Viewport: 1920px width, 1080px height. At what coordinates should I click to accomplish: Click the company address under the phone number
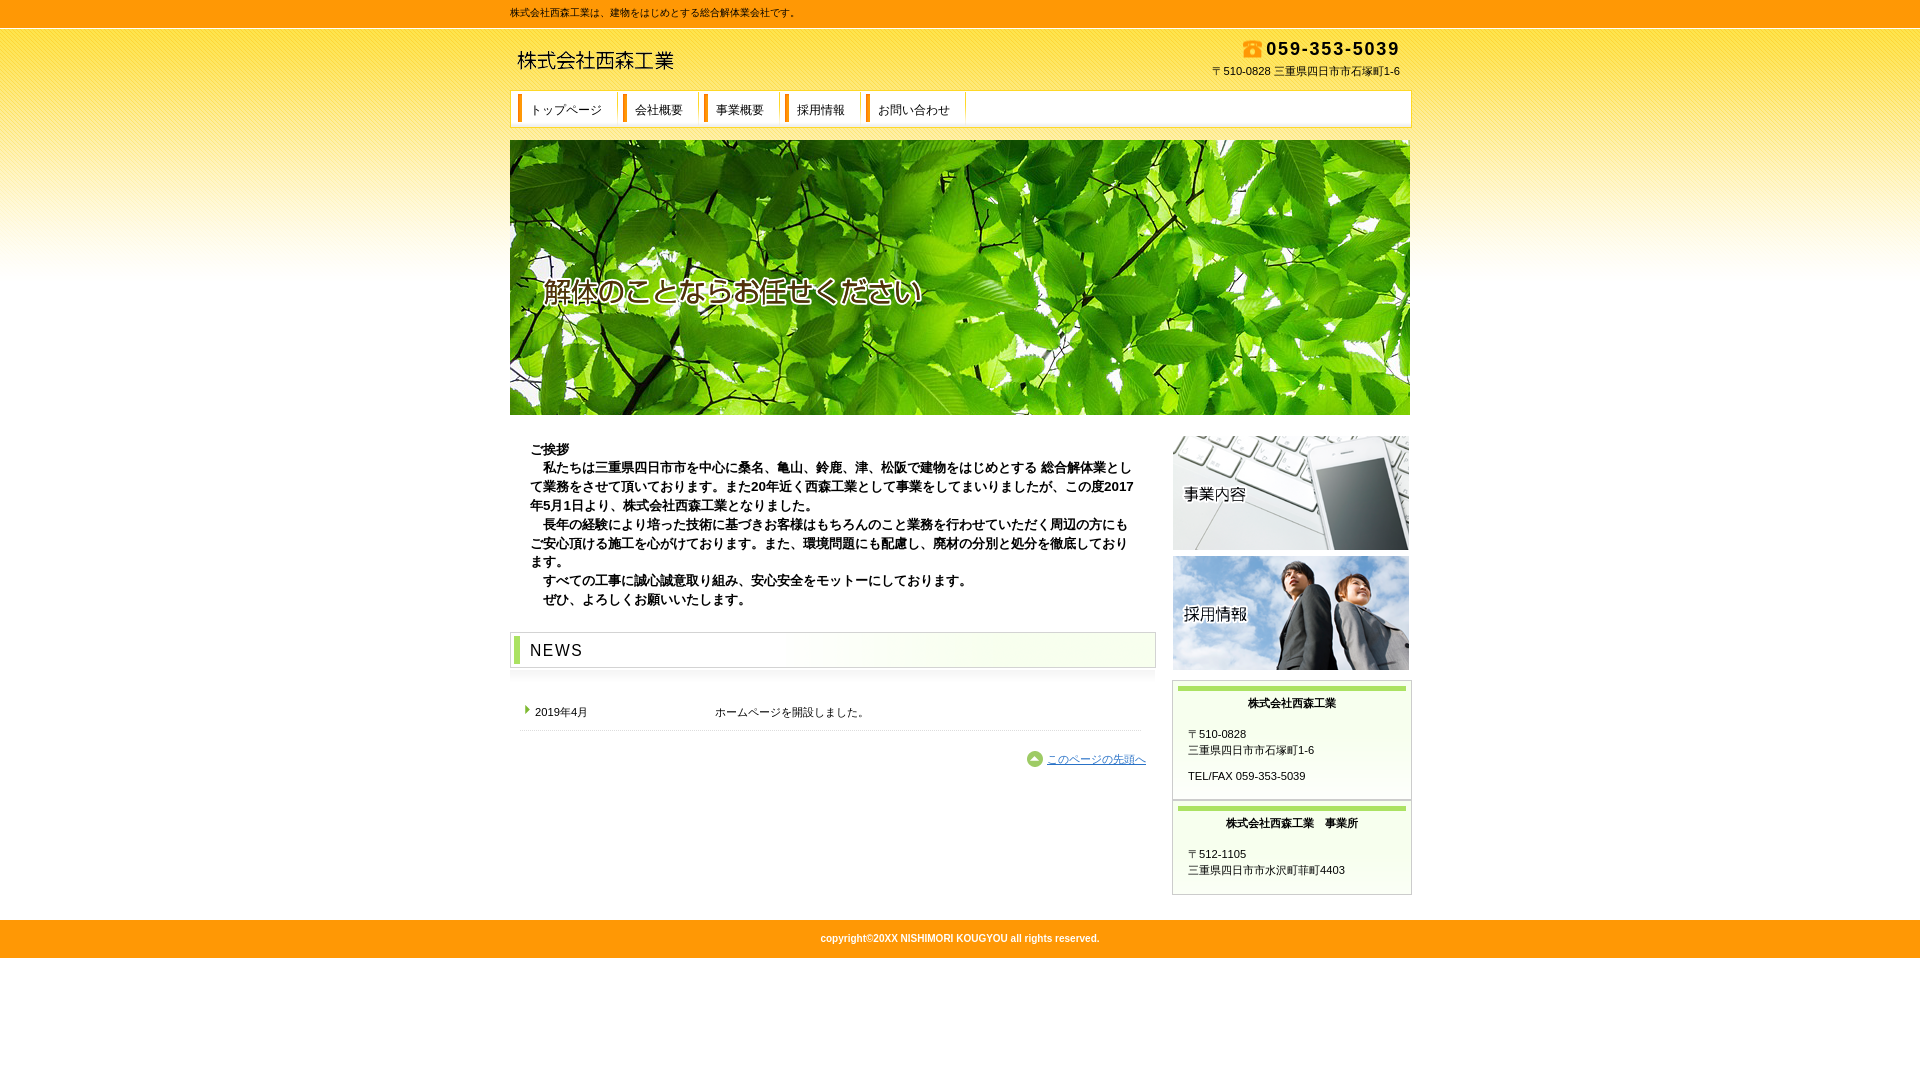1305,71
